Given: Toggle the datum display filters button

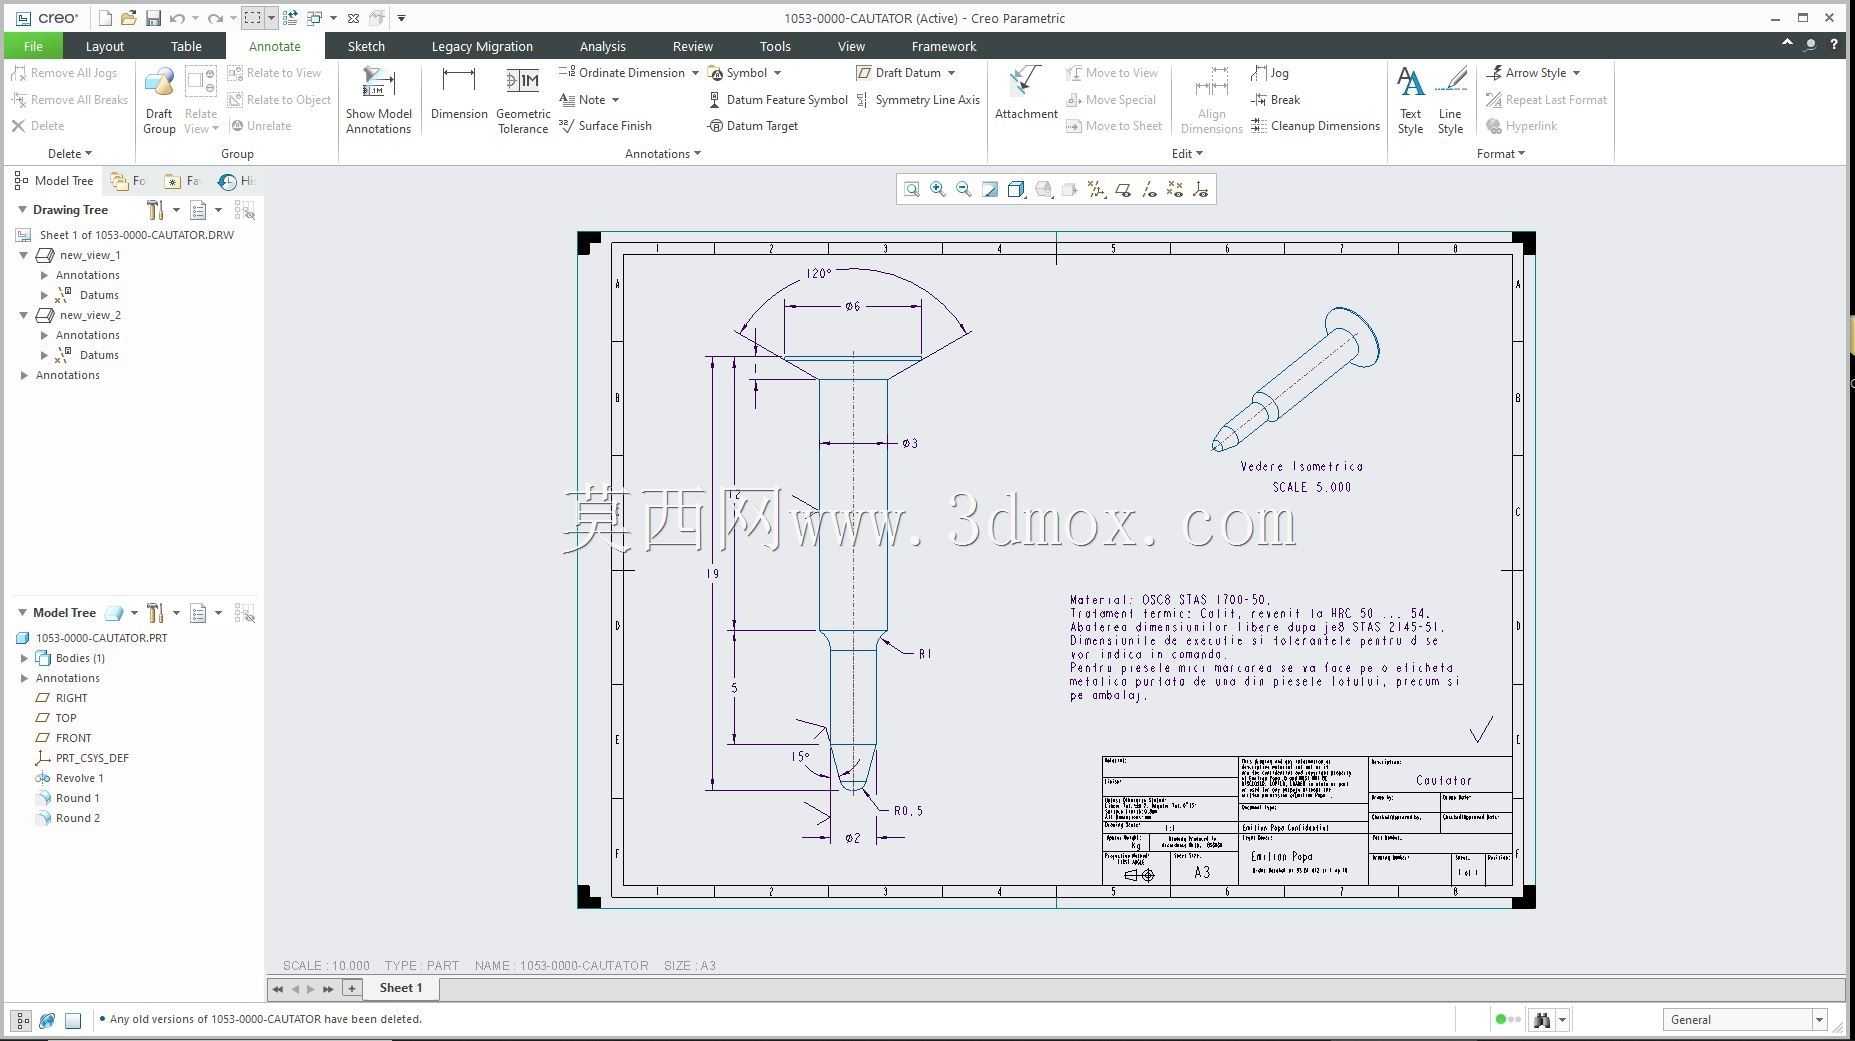Looking at the screenshot, I should coord(1097,189).
